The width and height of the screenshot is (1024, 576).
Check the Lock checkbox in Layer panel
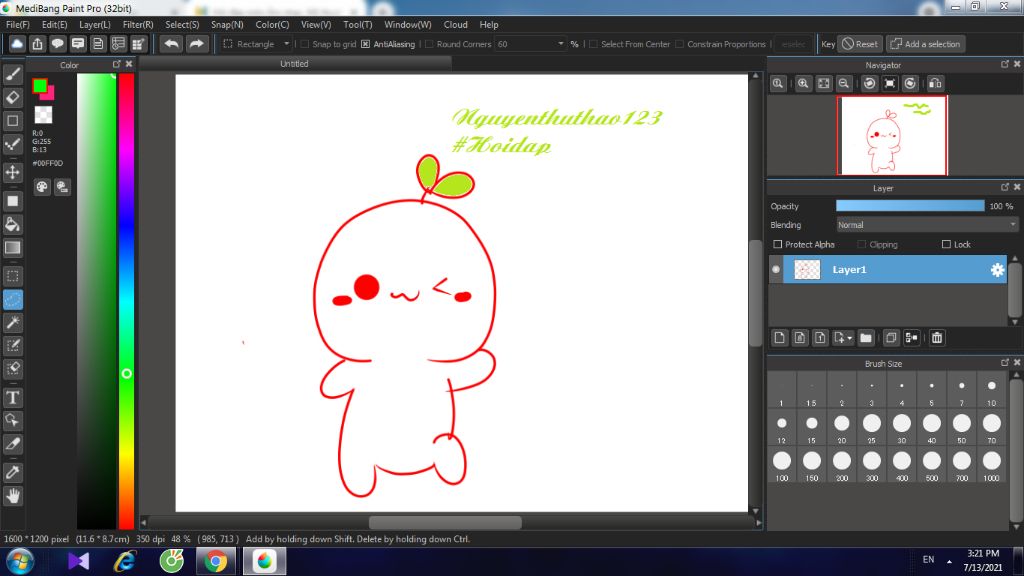(946, 244)
